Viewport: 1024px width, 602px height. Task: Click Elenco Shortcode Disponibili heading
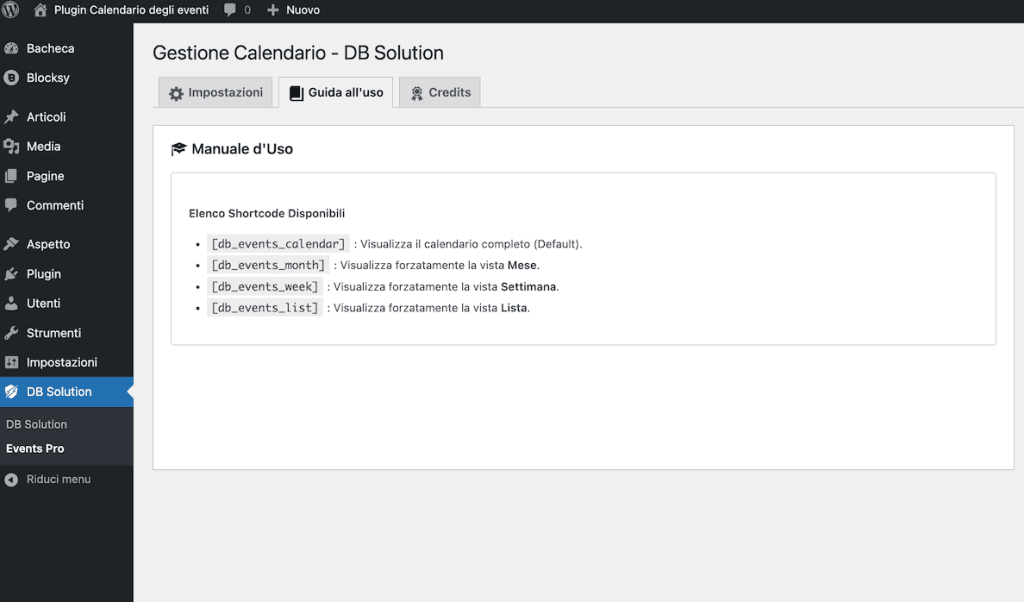[266, 214]
